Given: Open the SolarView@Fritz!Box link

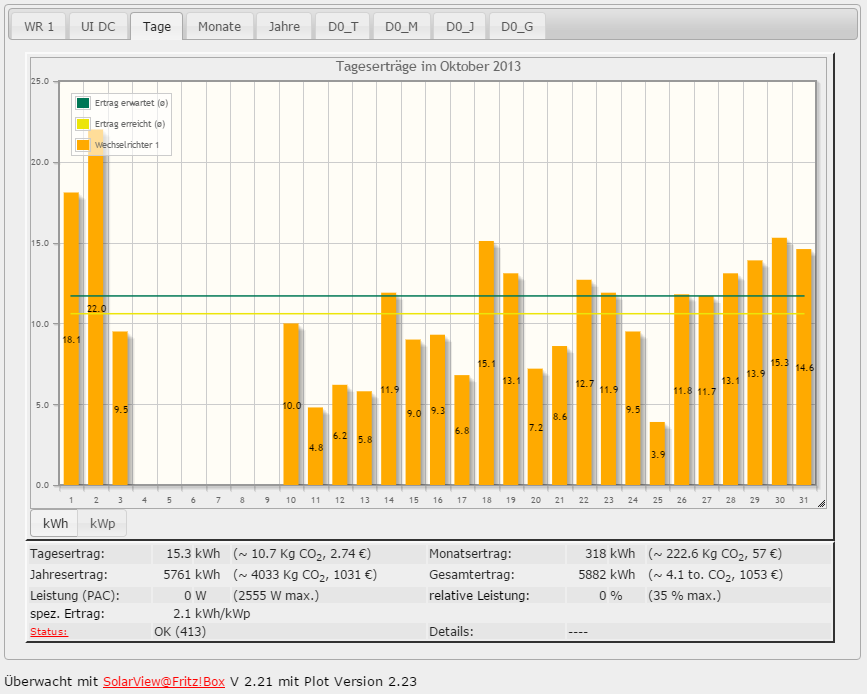Looking at the screenshot, I should [164, 681].
